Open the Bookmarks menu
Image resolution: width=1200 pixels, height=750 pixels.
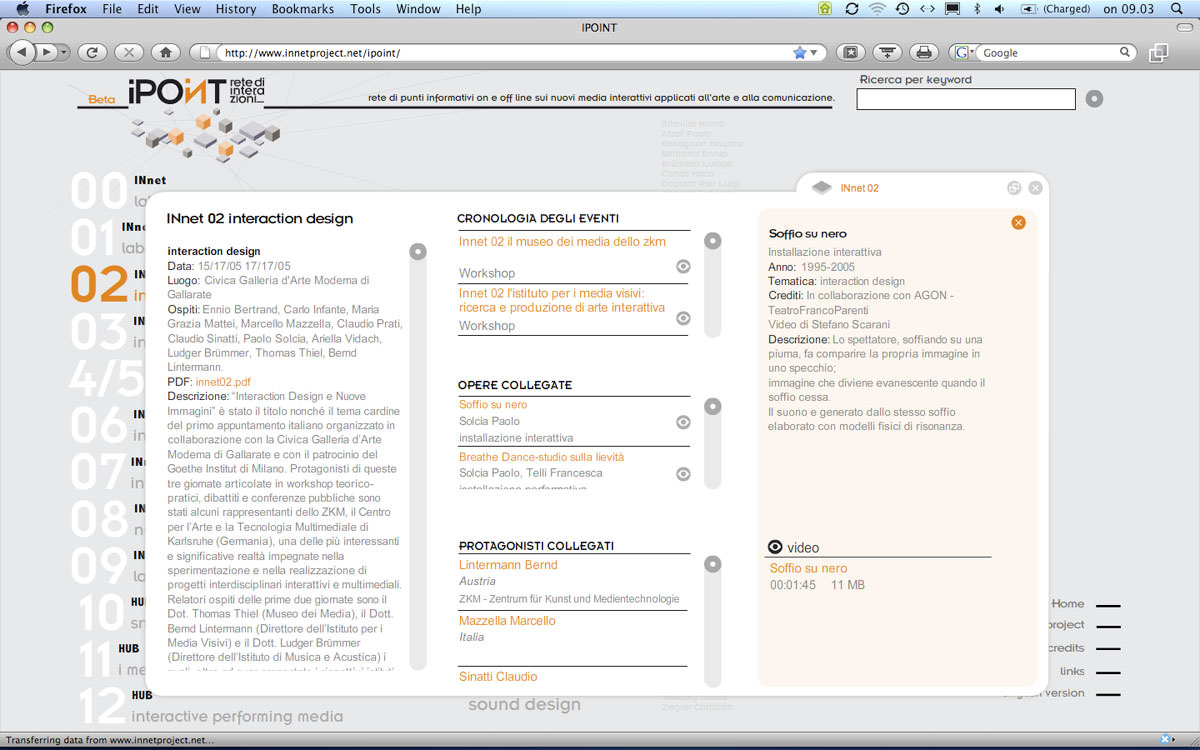tap(303, 9)
